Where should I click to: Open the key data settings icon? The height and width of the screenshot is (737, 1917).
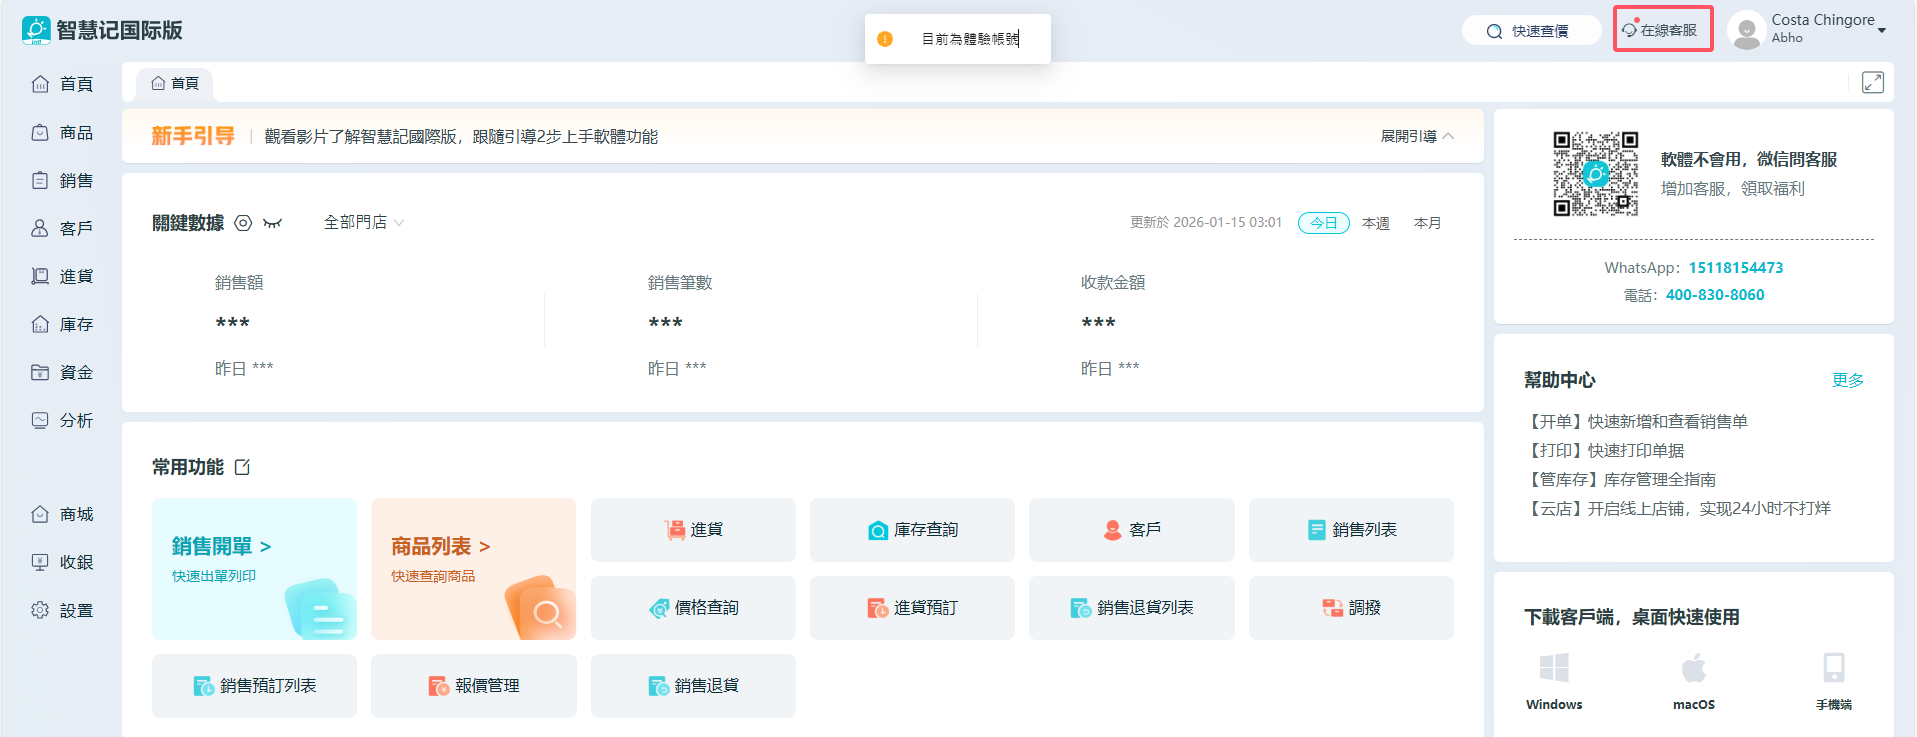click(243, 223)
